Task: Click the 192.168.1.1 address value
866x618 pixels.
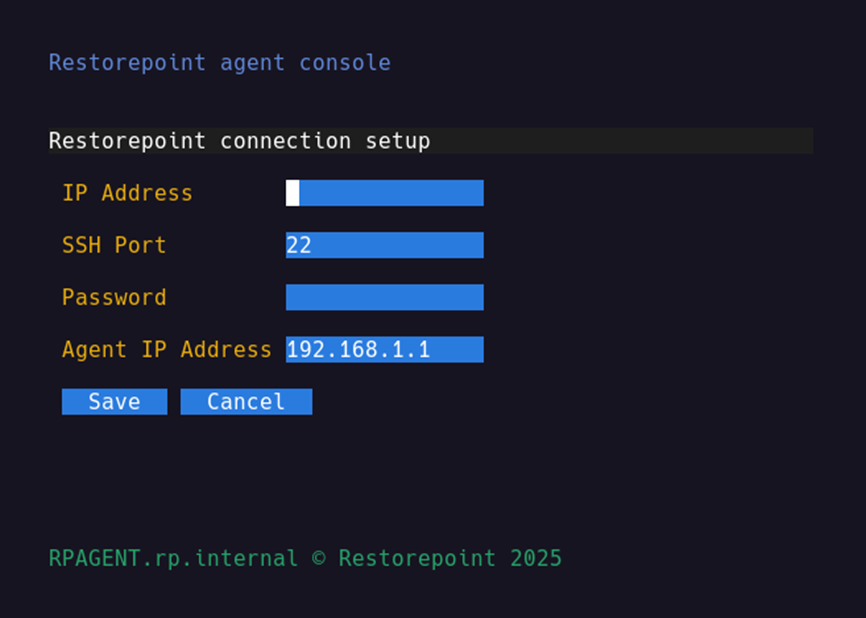Action: point(357,349)
